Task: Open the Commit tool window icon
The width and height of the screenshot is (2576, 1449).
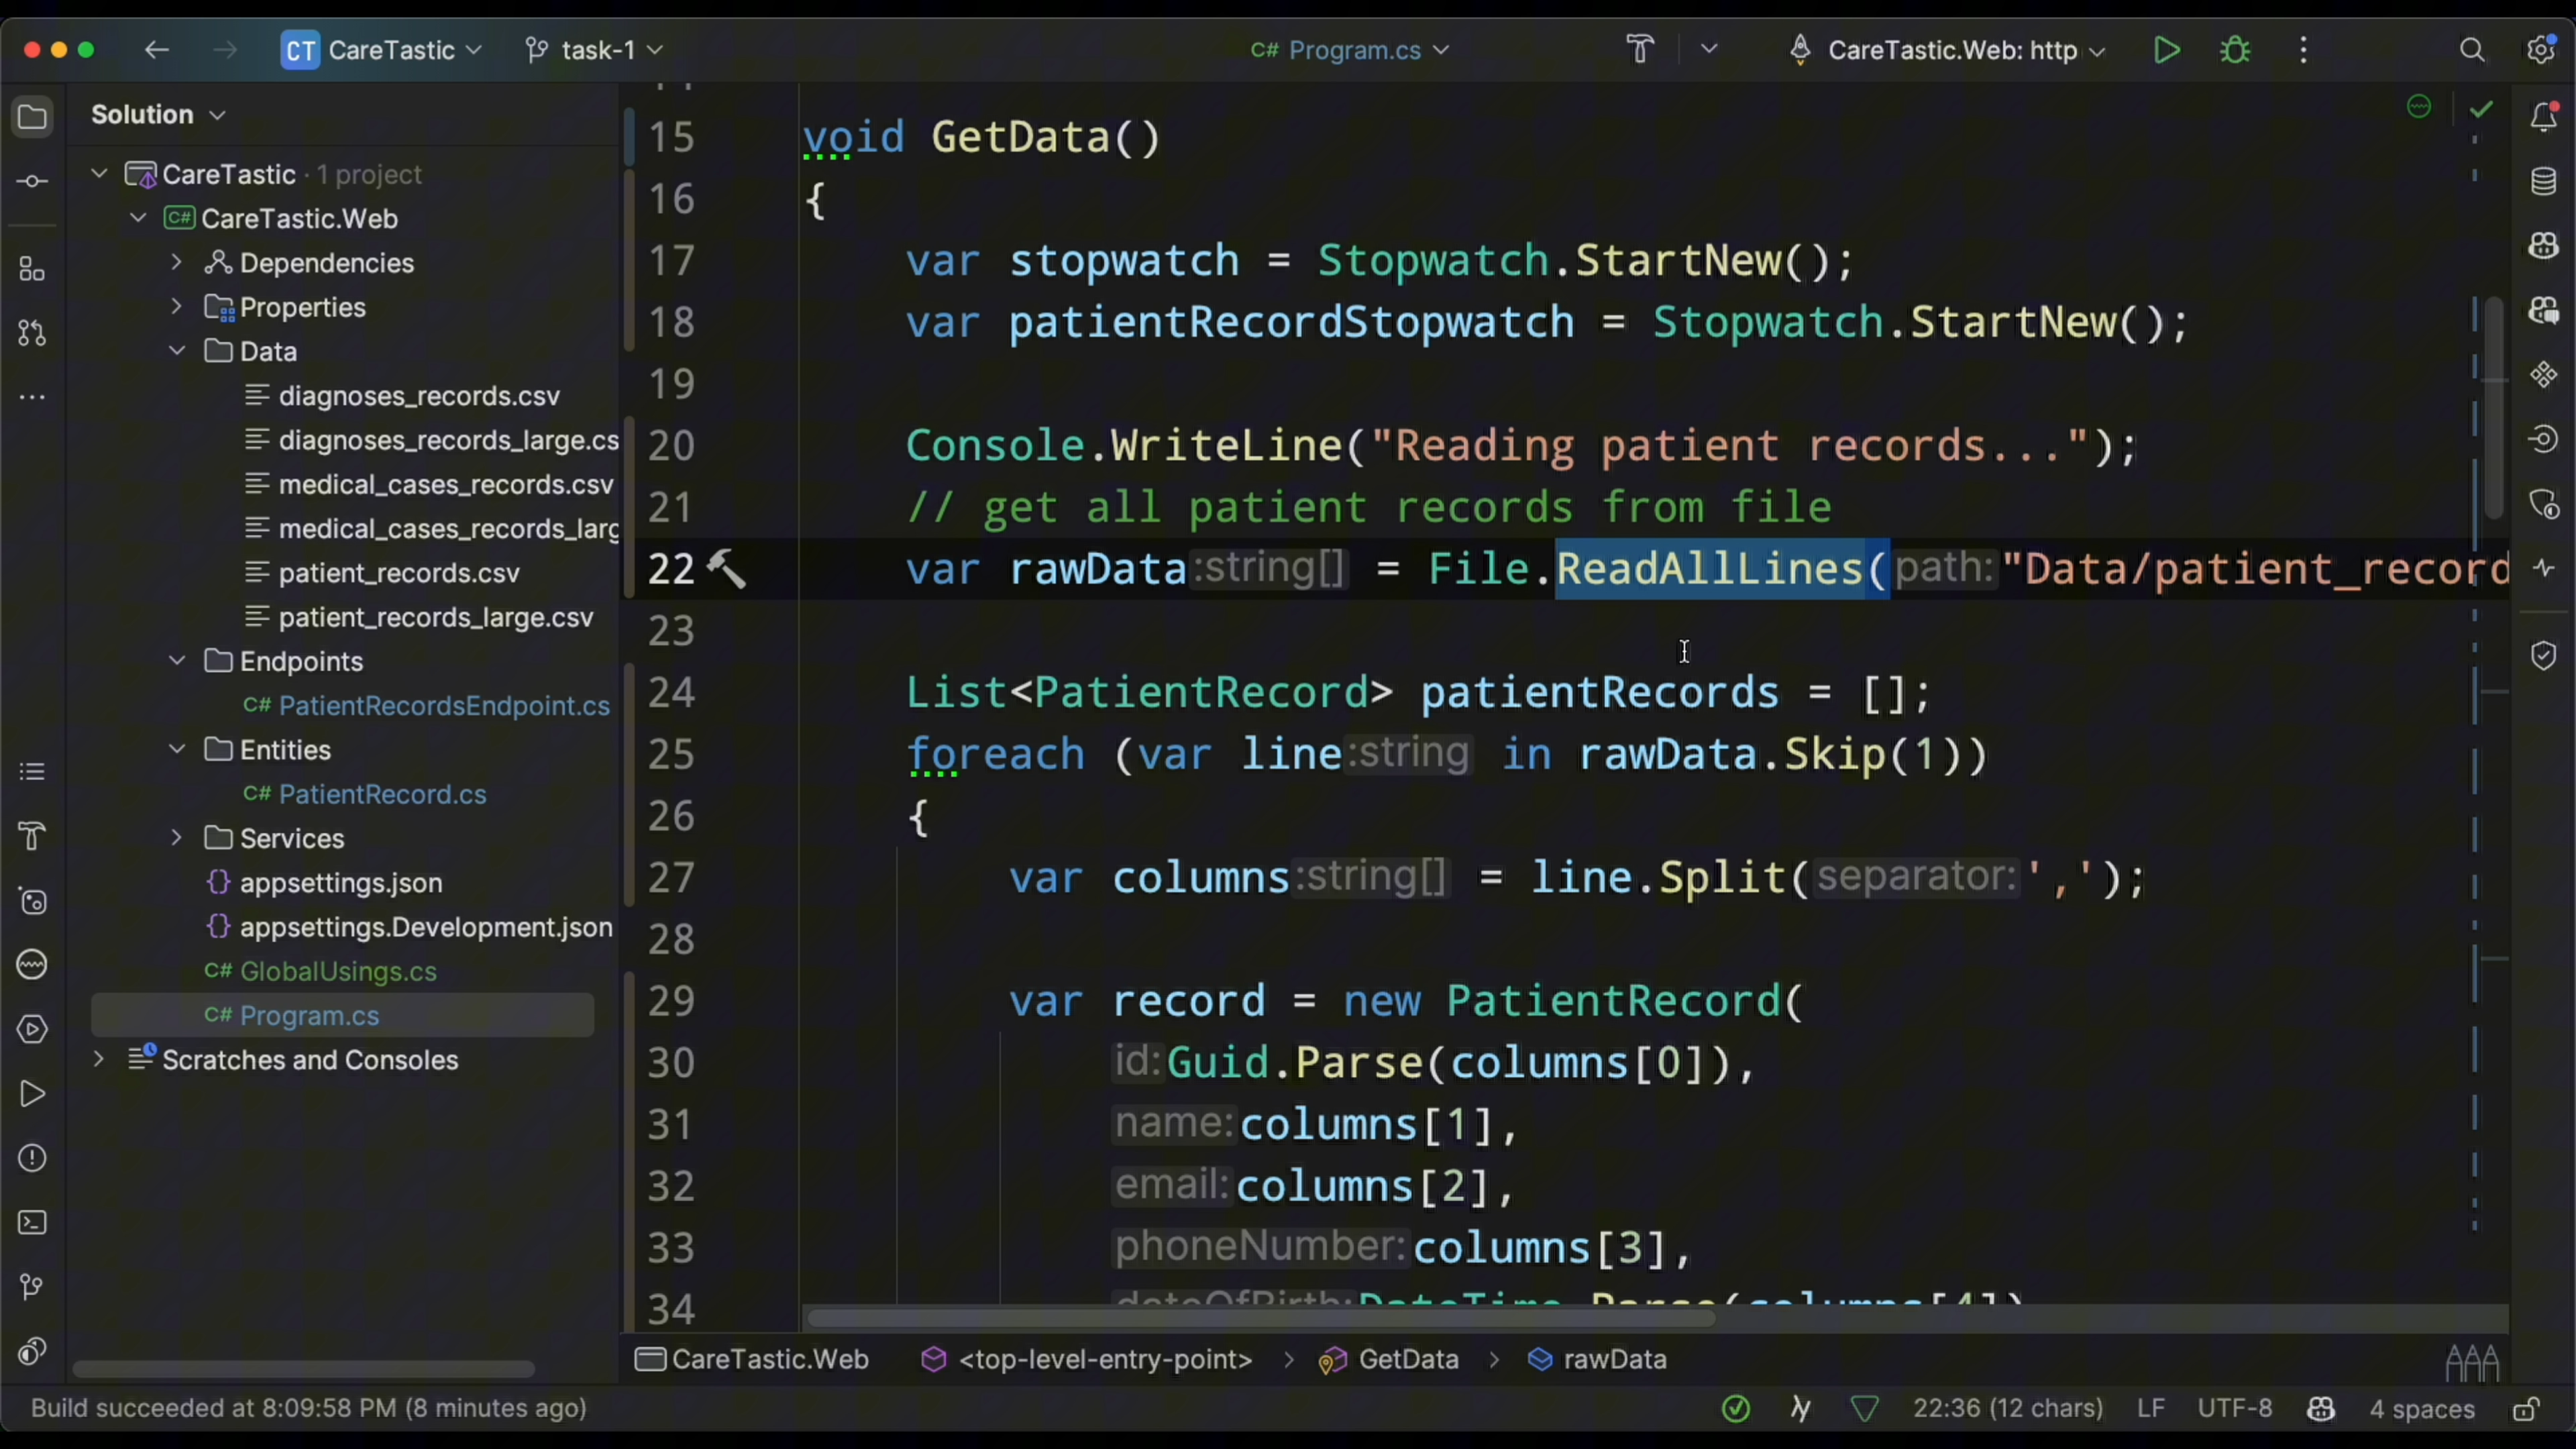Action: click(x=32, y=182)
